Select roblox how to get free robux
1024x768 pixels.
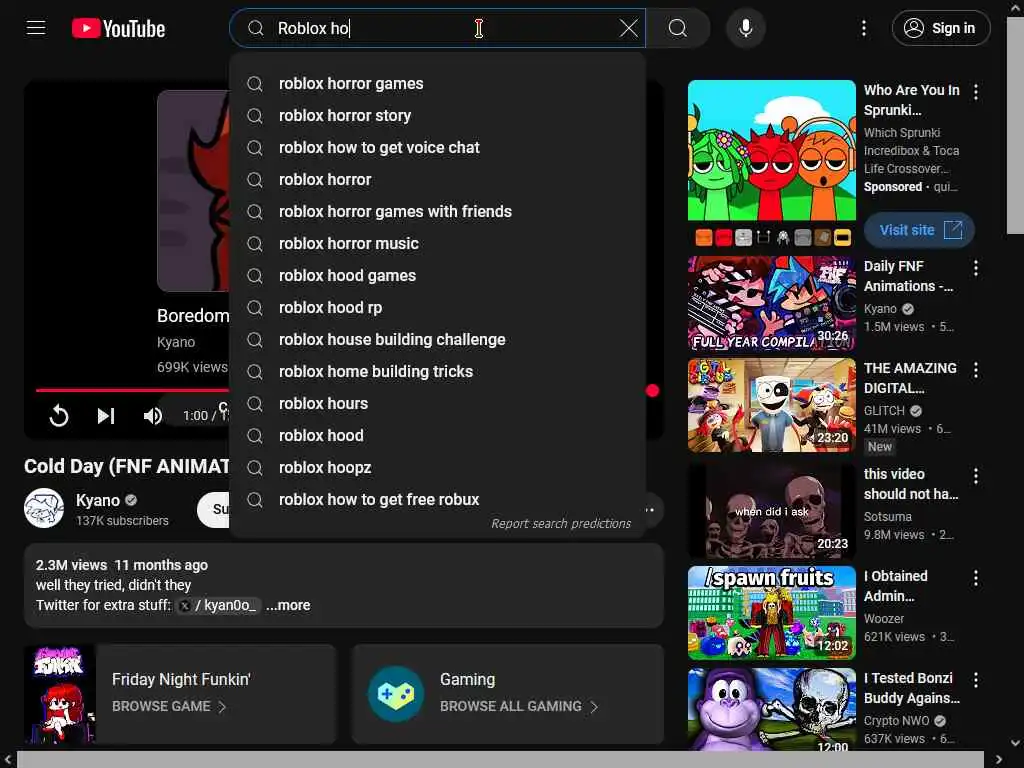[438, 500]
